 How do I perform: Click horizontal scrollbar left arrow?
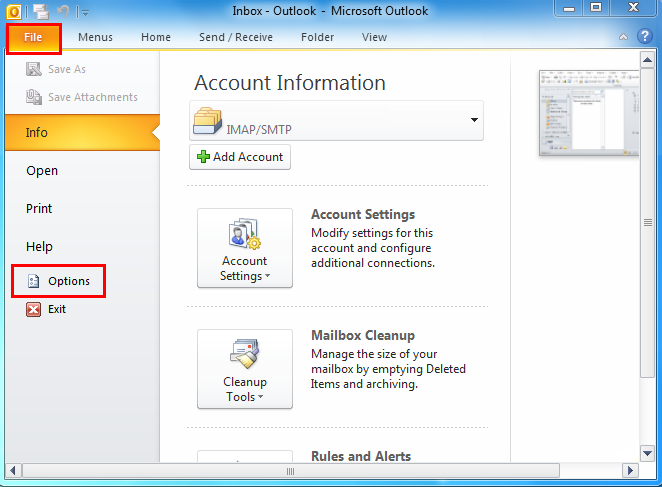tap(13, 470)
